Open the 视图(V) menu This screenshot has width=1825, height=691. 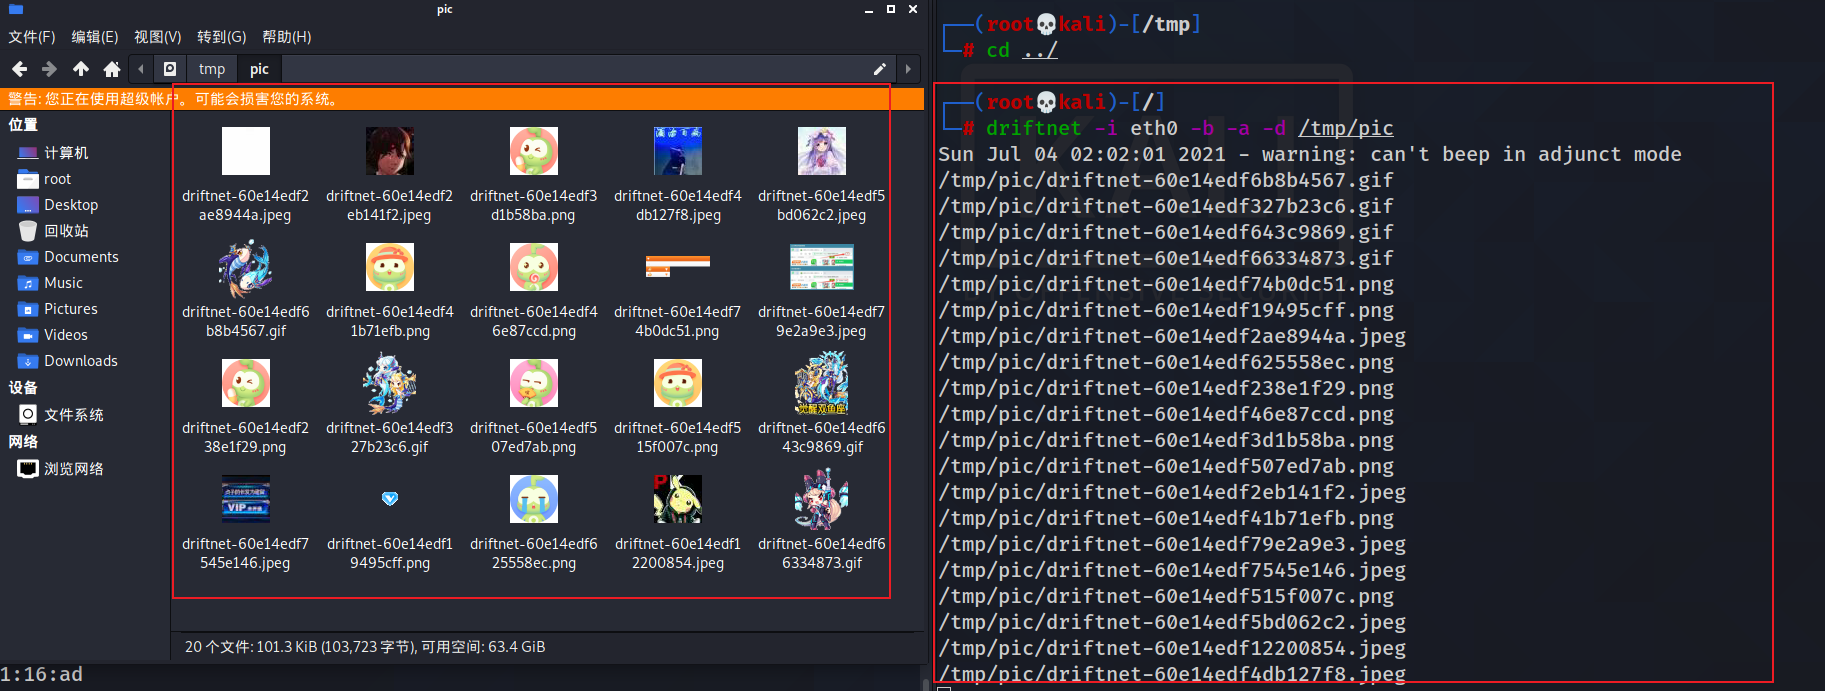pos(158,37)
